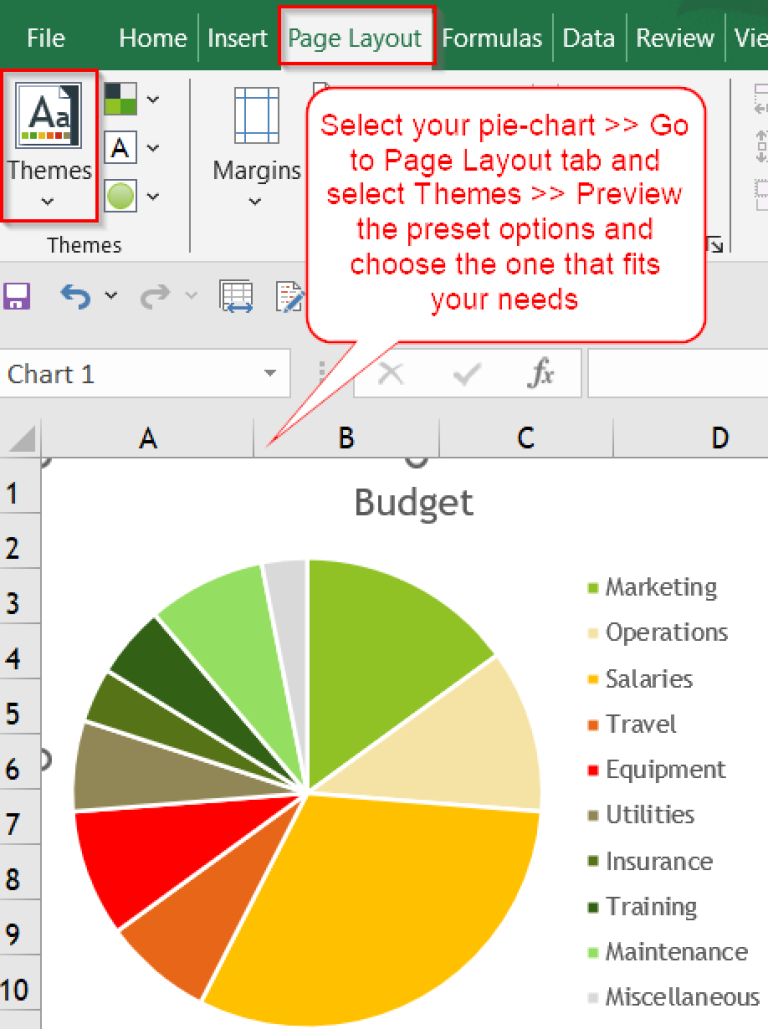Image resolution: width=768 pixels, height=1029 pixels.
Task: Click the theme Colors icon
Action: tap(121, 99)
